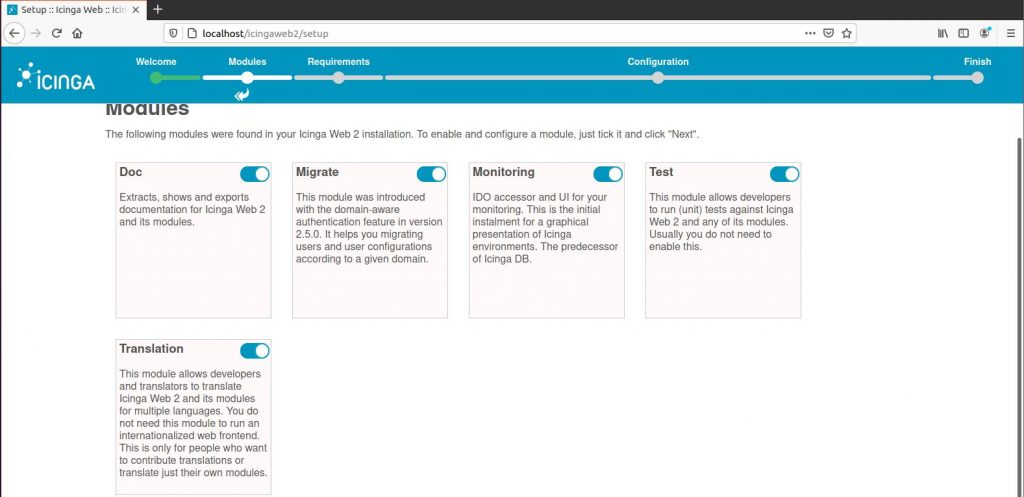Open the Firefox Library icon
This screenshot has width=1024, height=497.
(942, 33)
